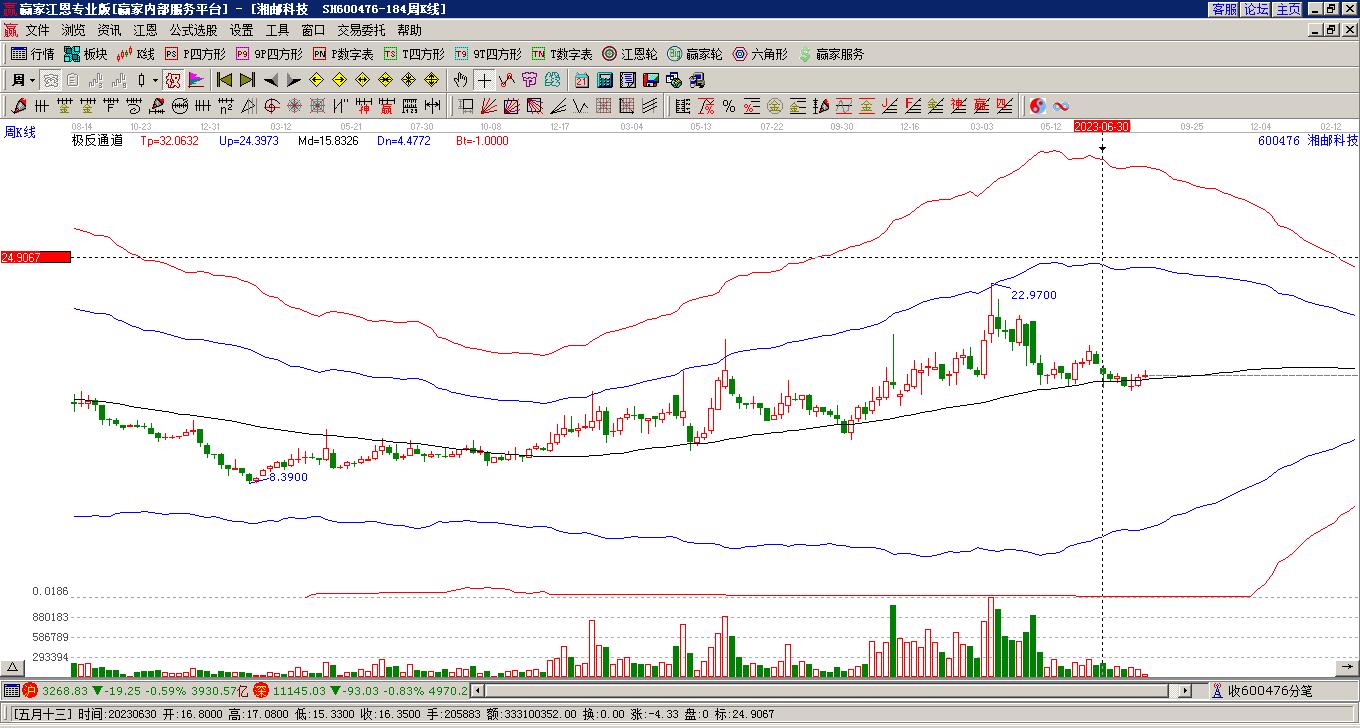
Task: Toggle the 极反 channel indicator button
Action: (172, 80)
